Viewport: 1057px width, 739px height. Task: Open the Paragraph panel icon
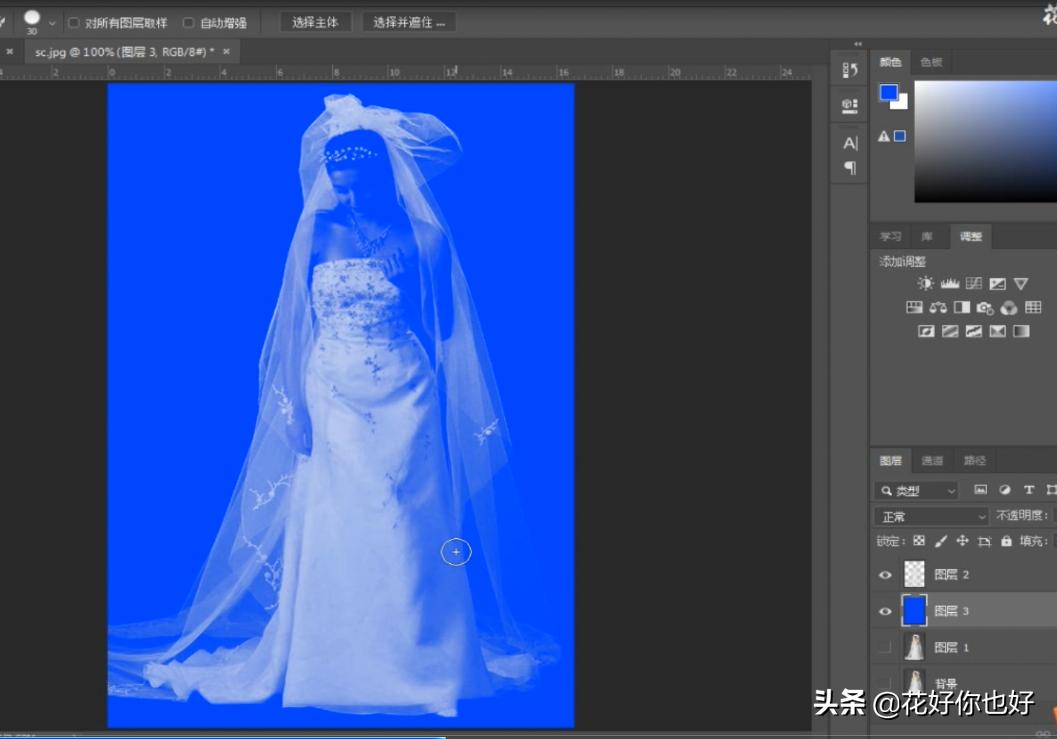click(x=850, y=168)
